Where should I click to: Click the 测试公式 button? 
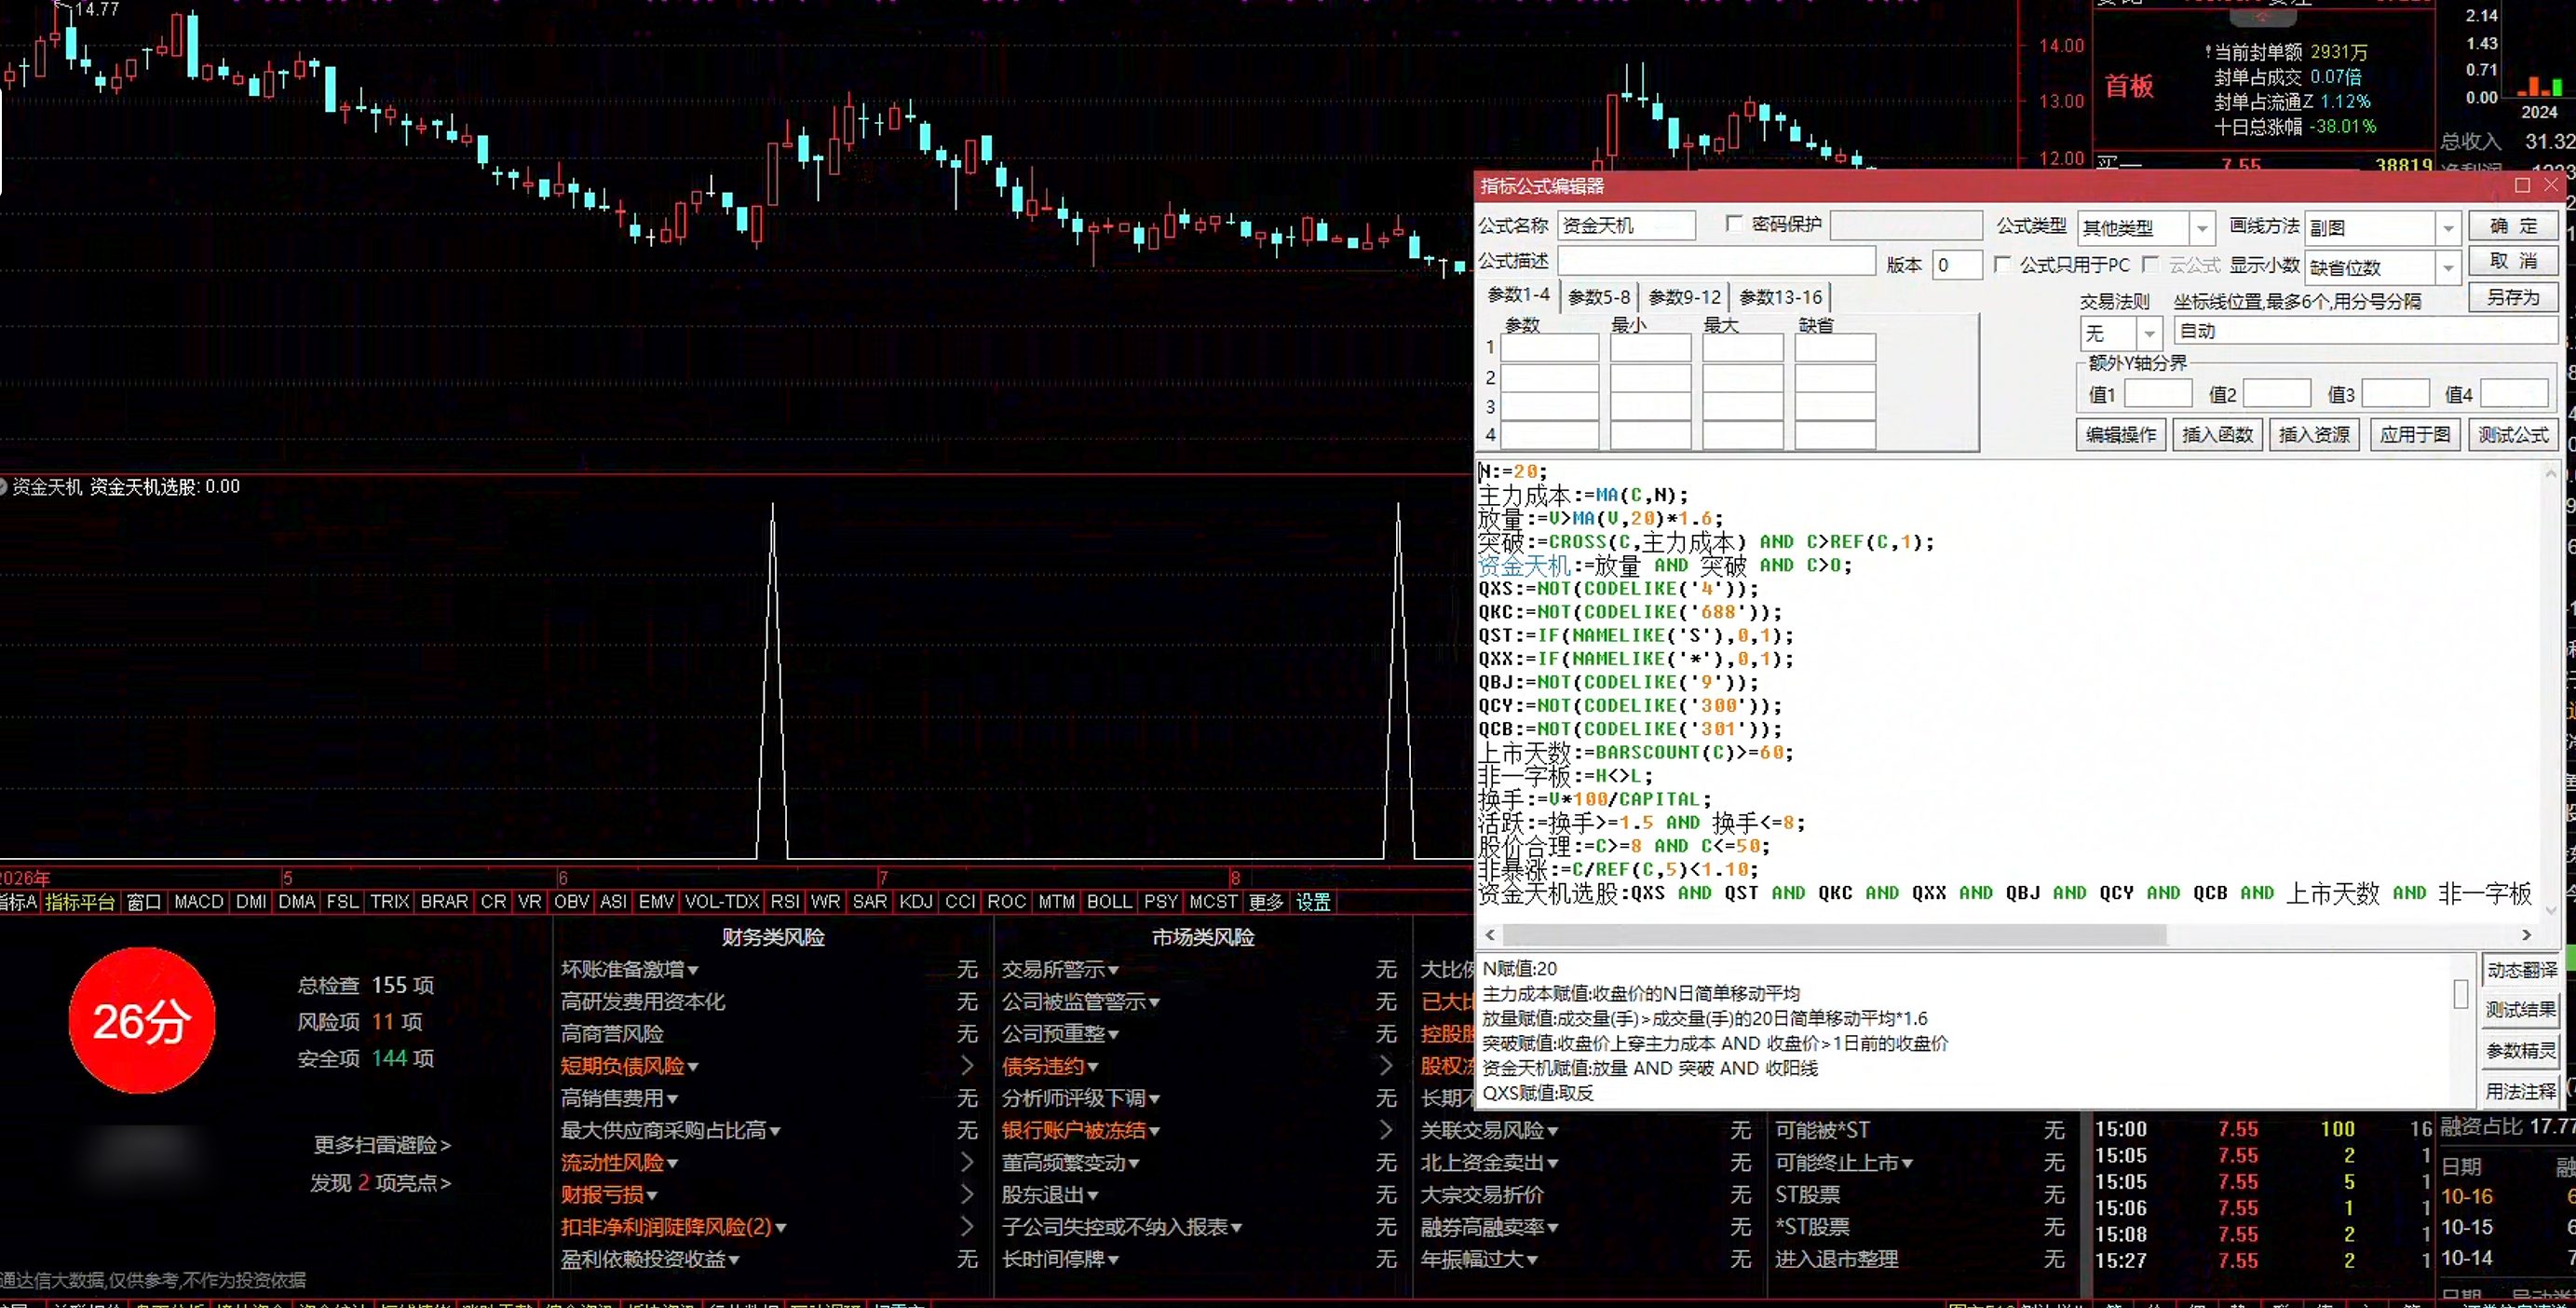2513,434
